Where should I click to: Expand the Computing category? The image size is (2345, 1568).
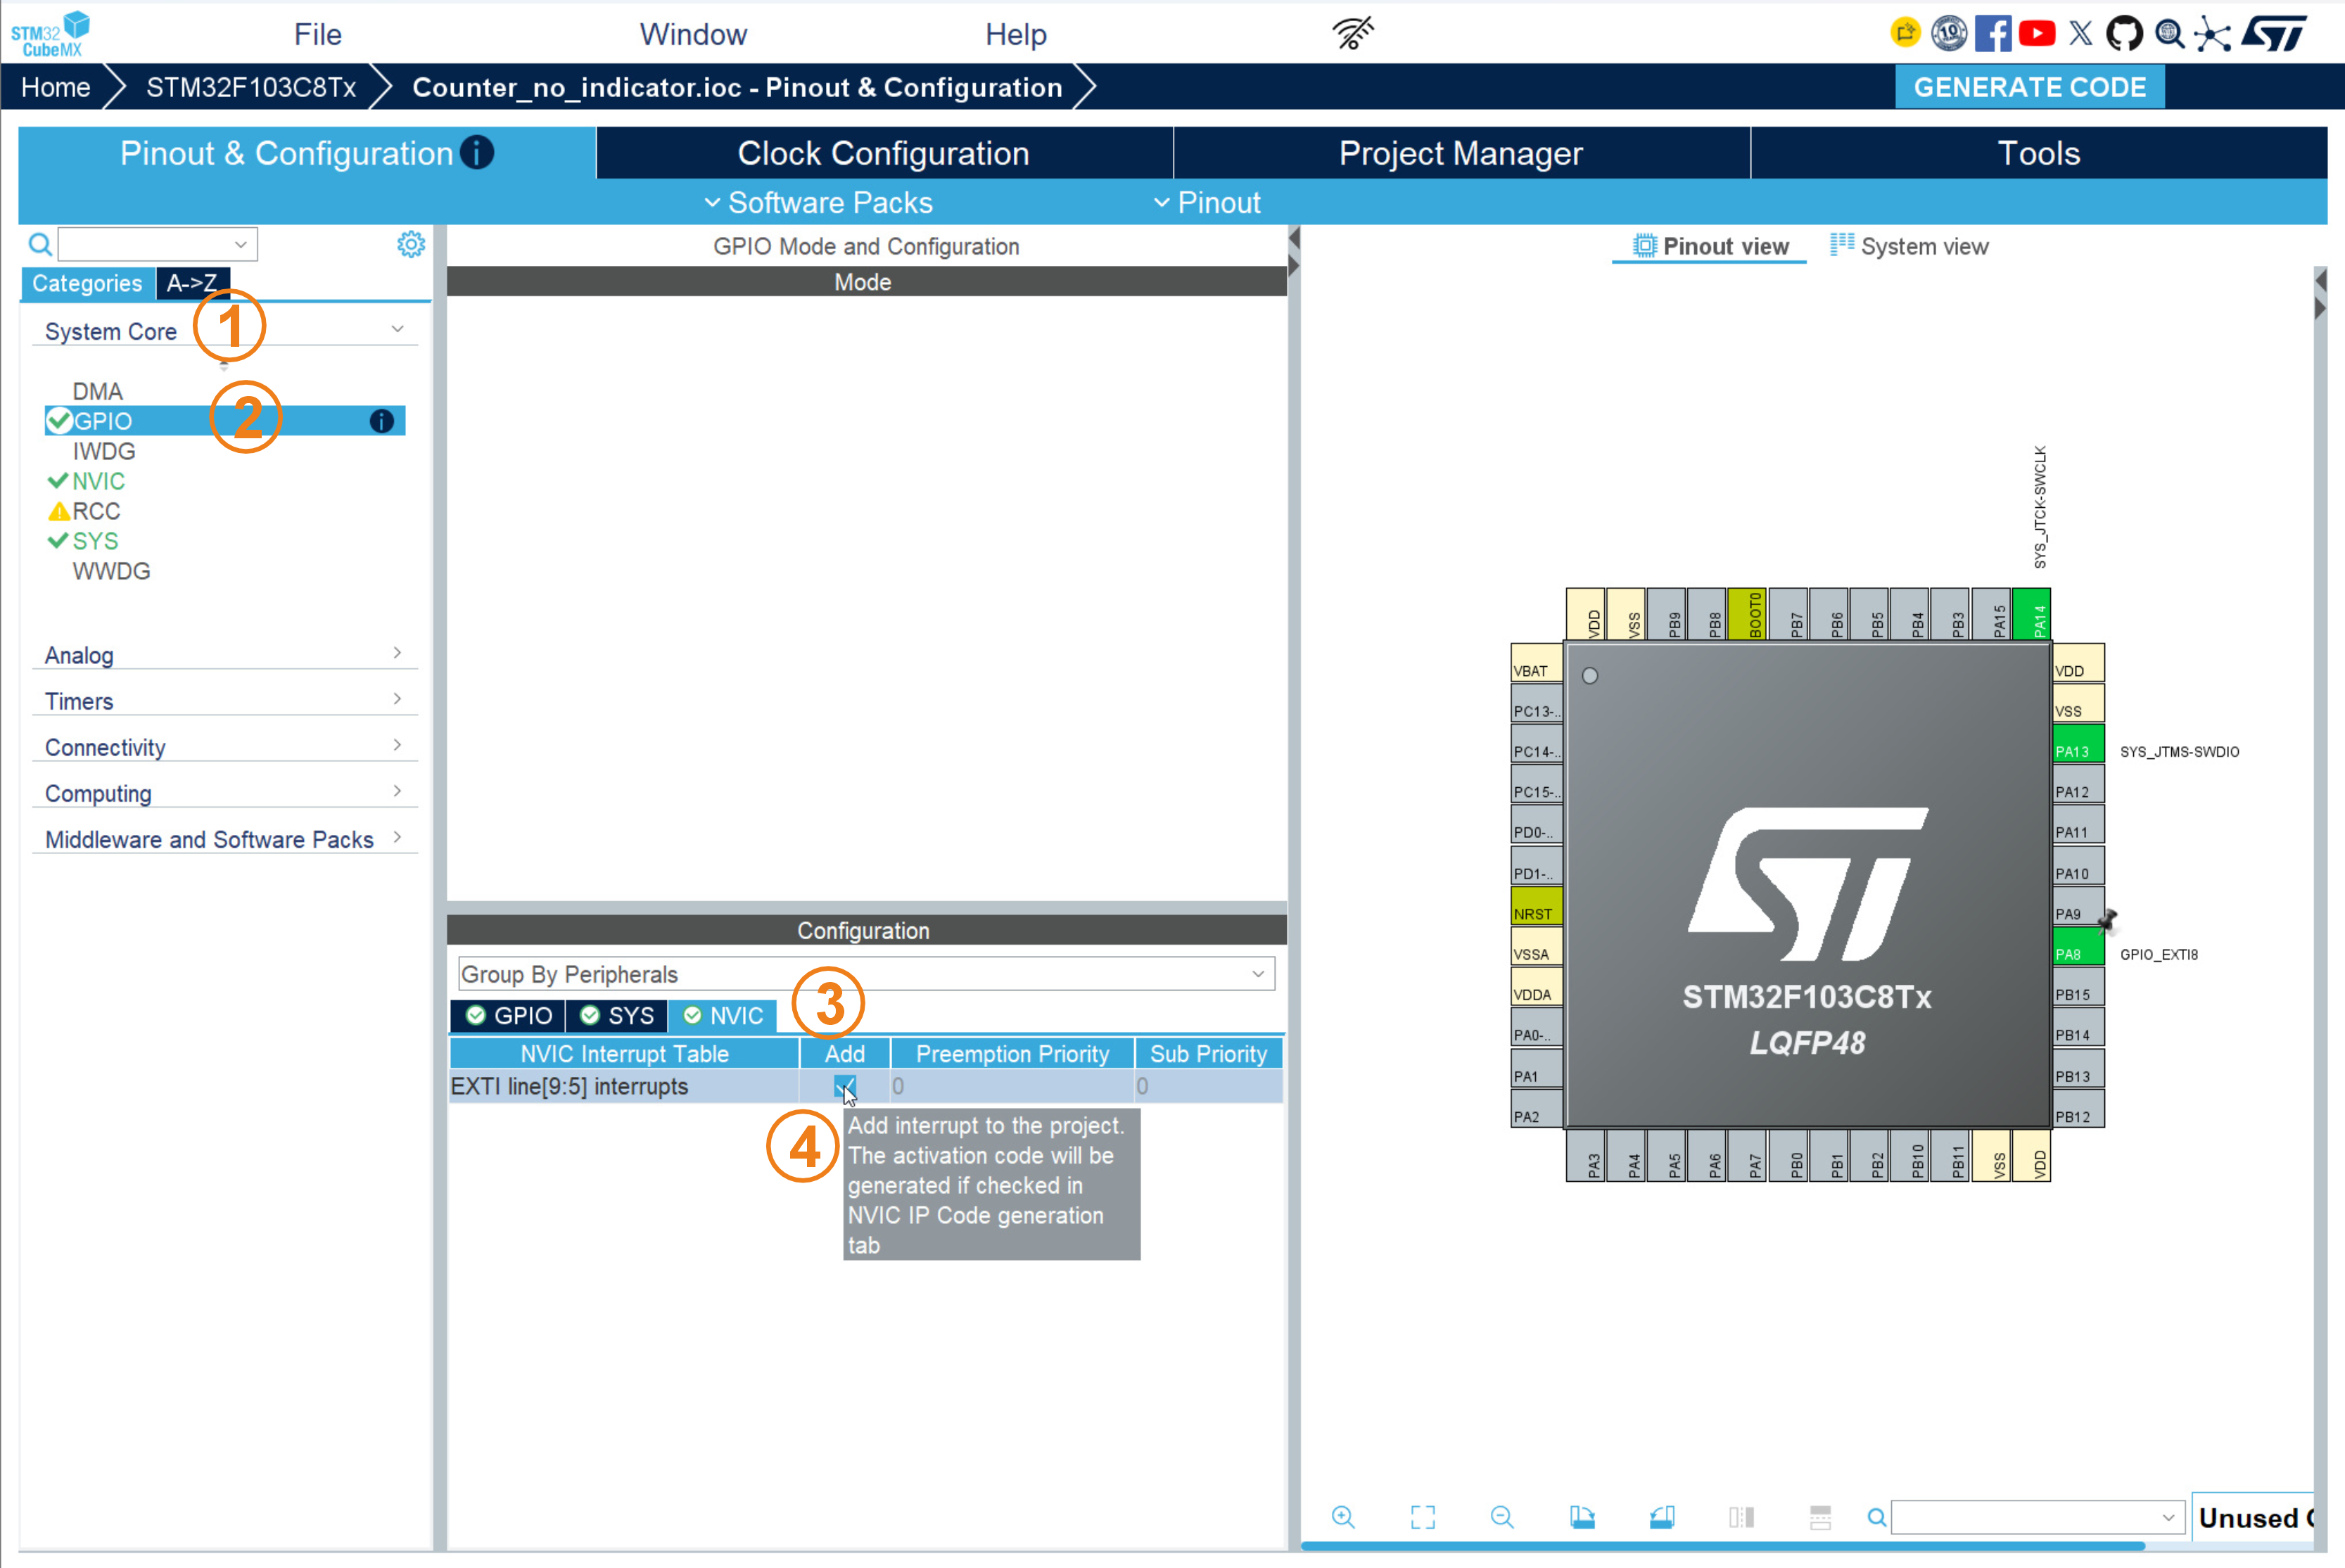224,793
